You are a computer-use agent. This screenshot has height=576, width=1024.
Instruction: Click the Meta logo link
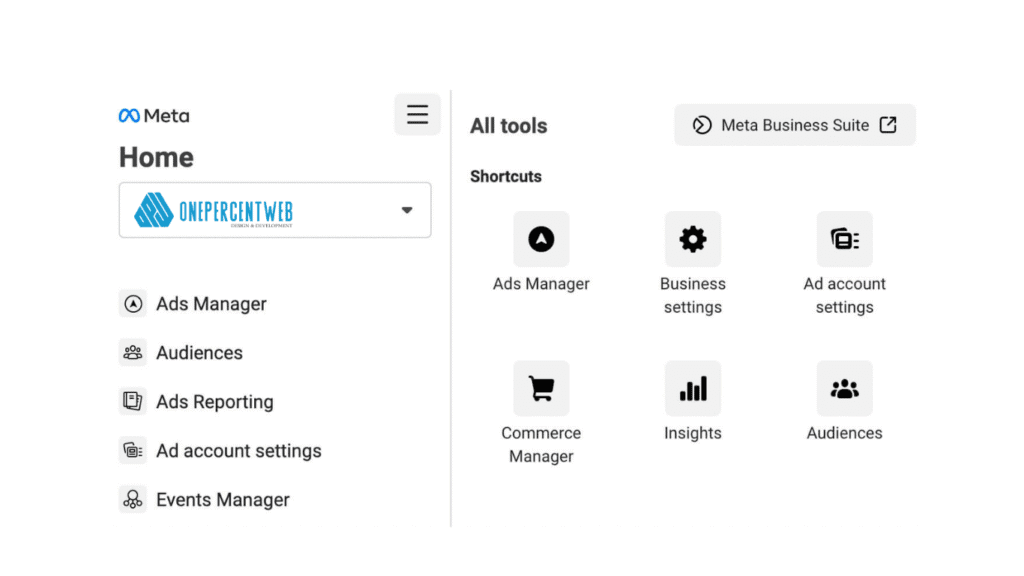[x=154, y=116]
